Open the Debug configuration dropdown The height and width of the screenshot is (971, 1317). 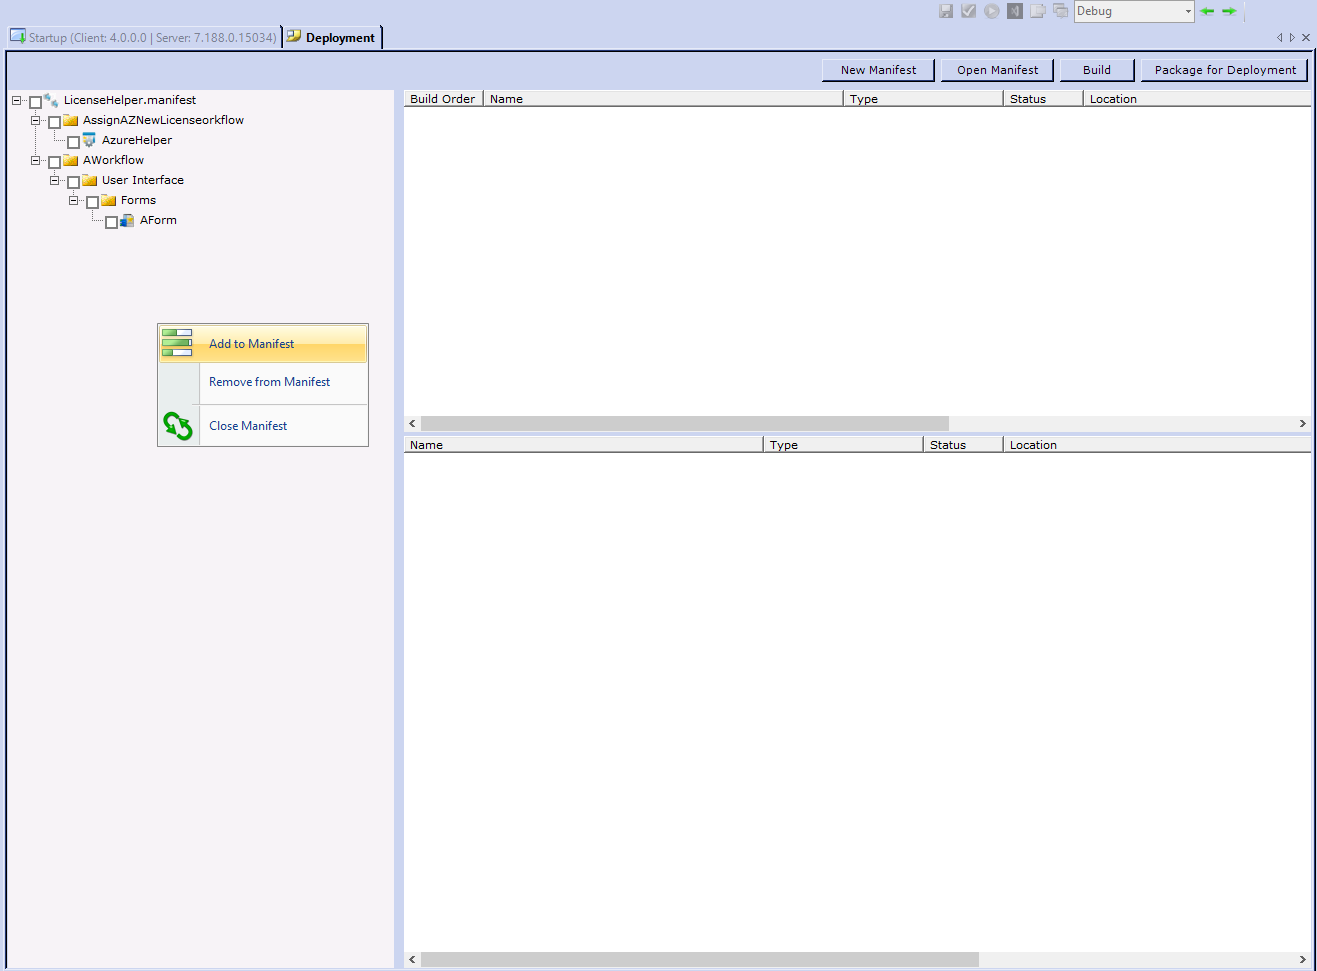(1188, 12)
